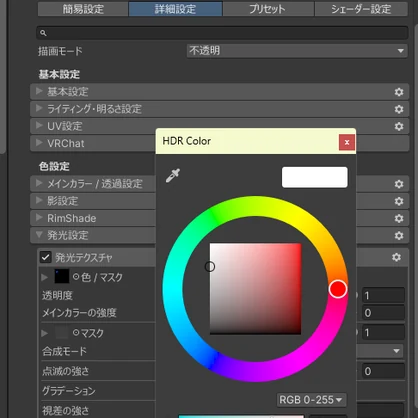Screen dimensions: 418x418
Task: Switch to the プリセット tab
Action: (268, 9)
